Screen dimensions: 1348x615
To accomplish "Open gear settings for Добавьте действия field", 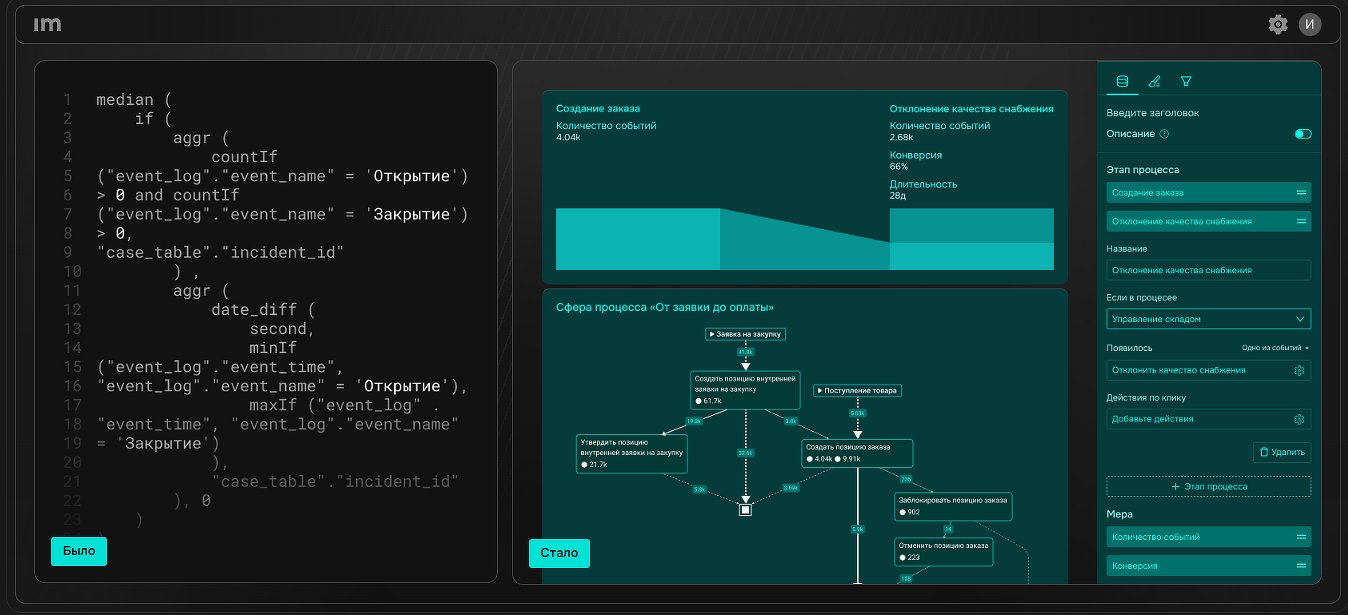I will pos(1299,419).
